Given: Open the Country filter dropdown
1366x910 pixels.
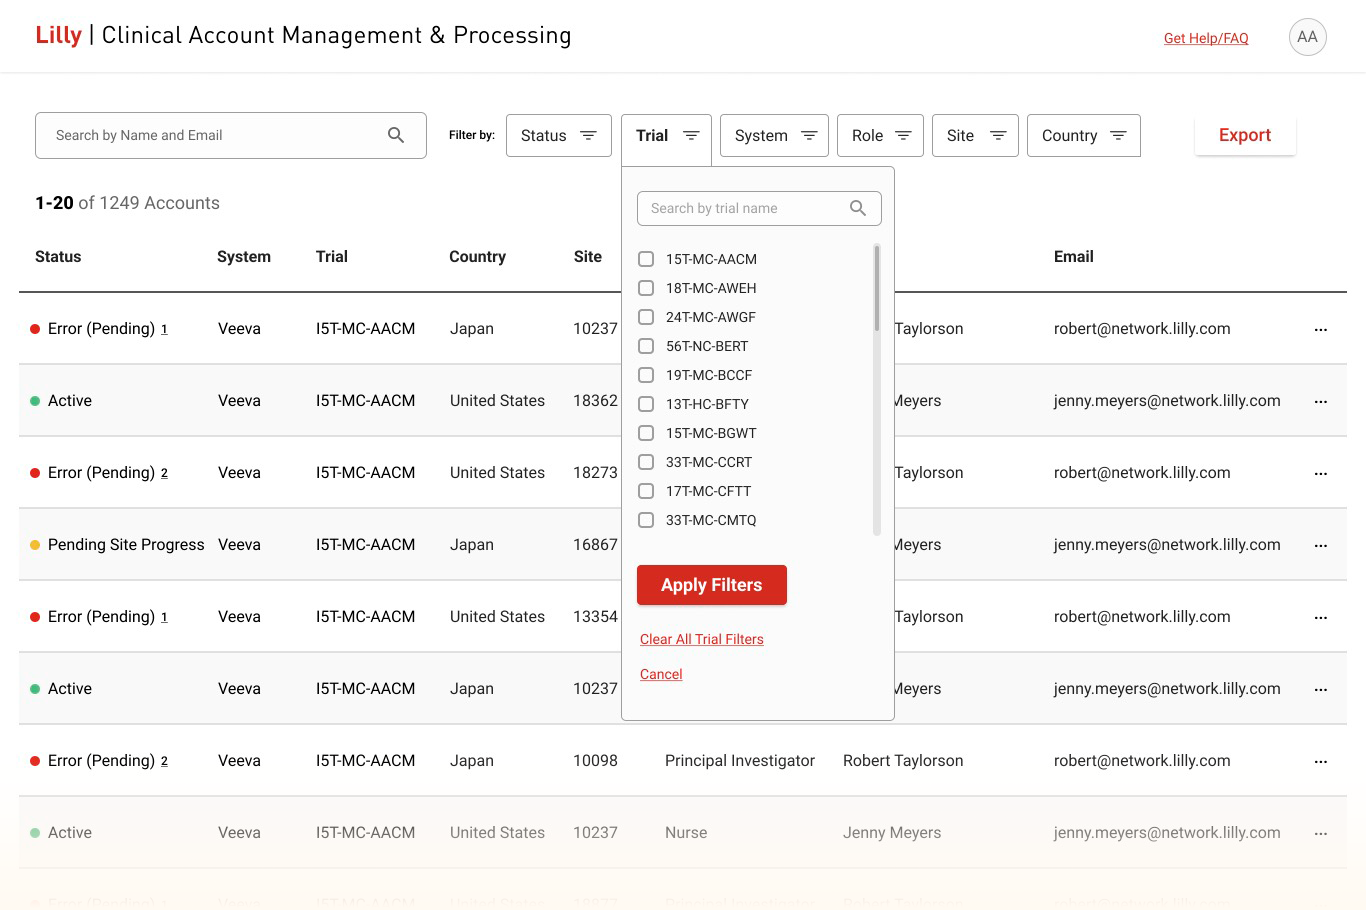Looking at the screenshot, I should click(1084, 136).
